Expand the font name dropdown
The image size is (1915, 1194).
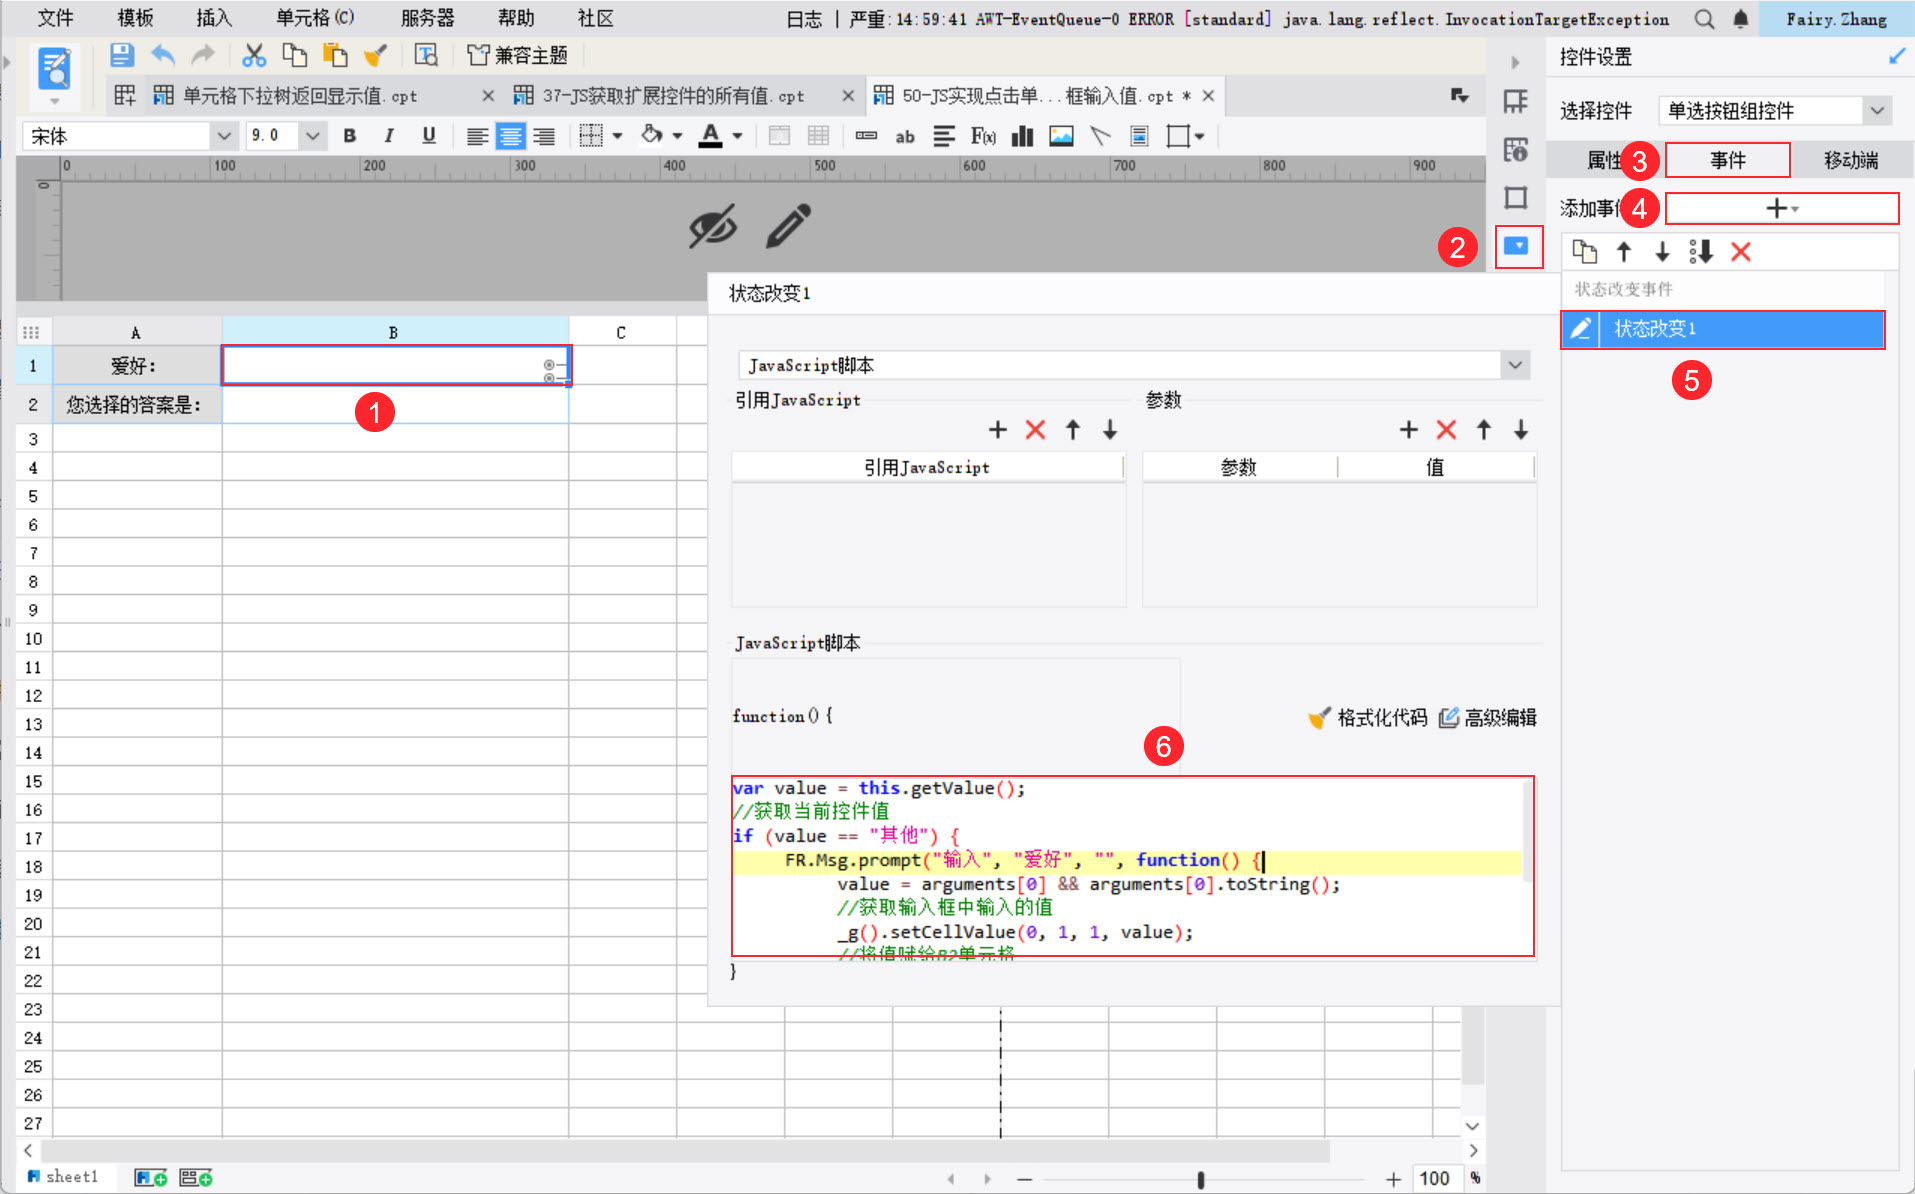[223, 136]
